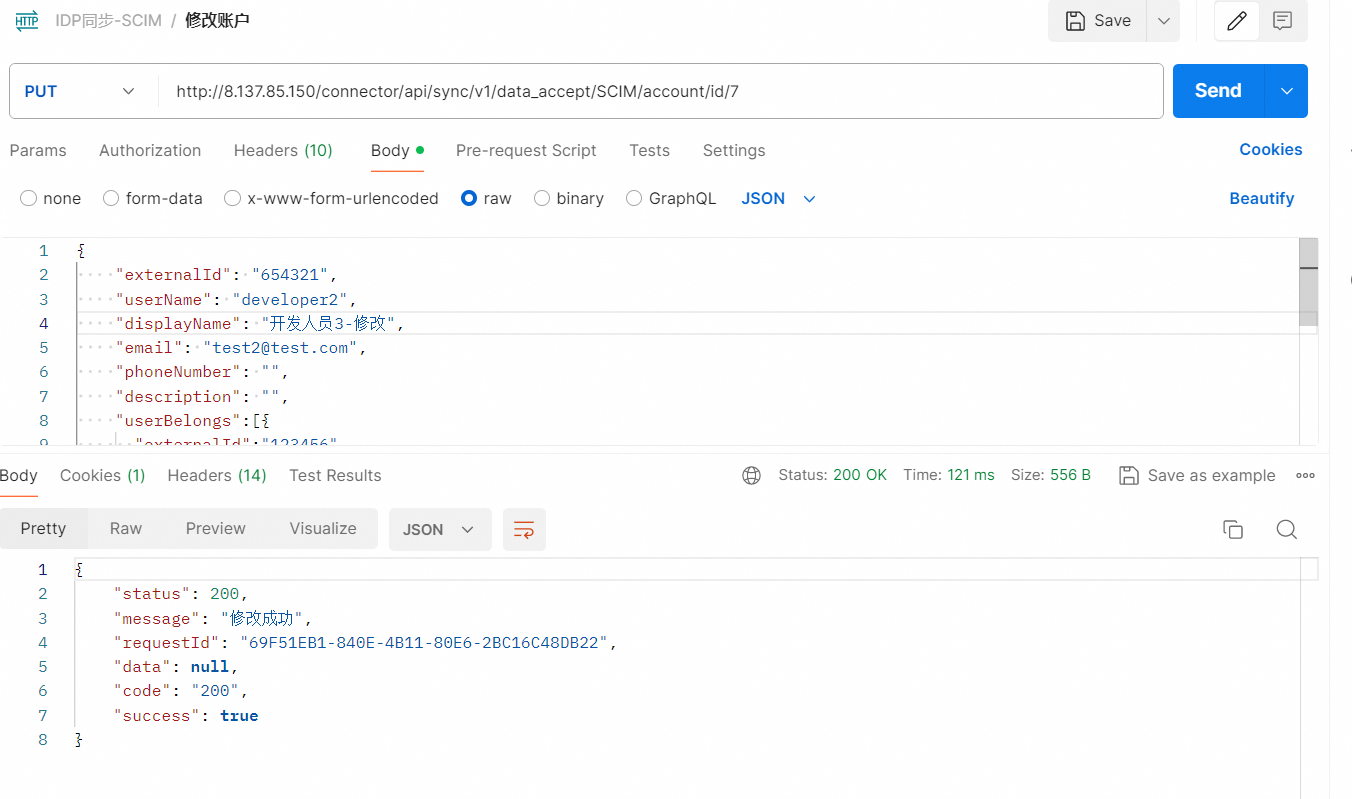Select the form-data body type
This screenshot has width=1352, height=799.
click(111, 198)
